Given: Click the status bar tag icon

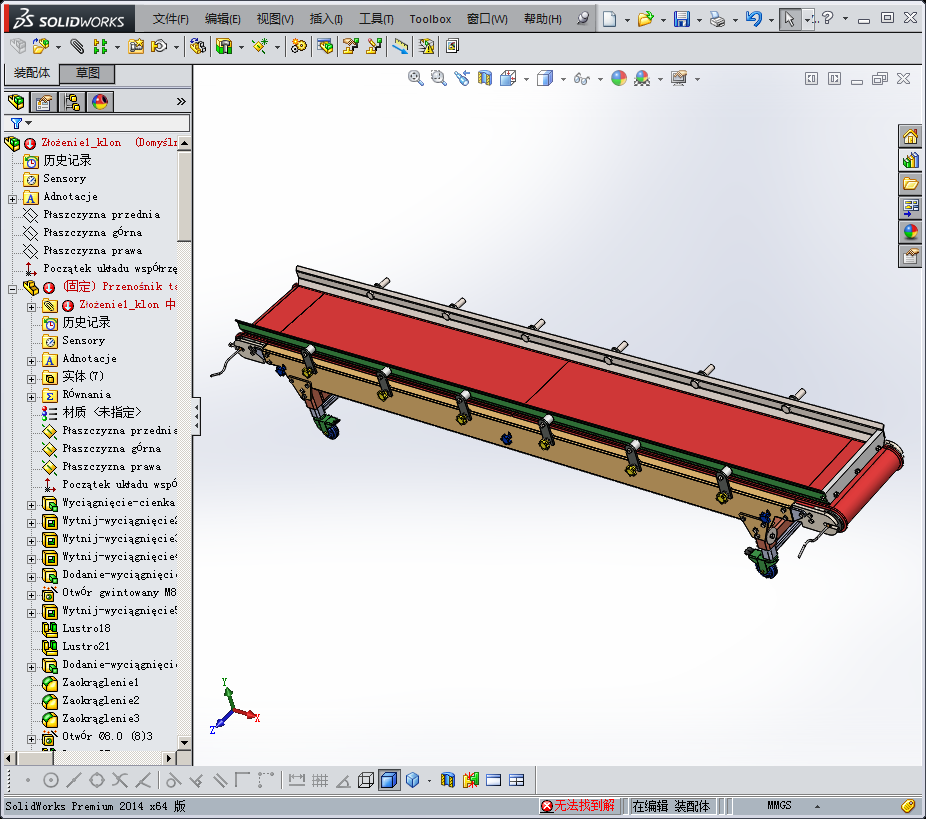Looking at the screenshot, I should (x=909, y=805).
